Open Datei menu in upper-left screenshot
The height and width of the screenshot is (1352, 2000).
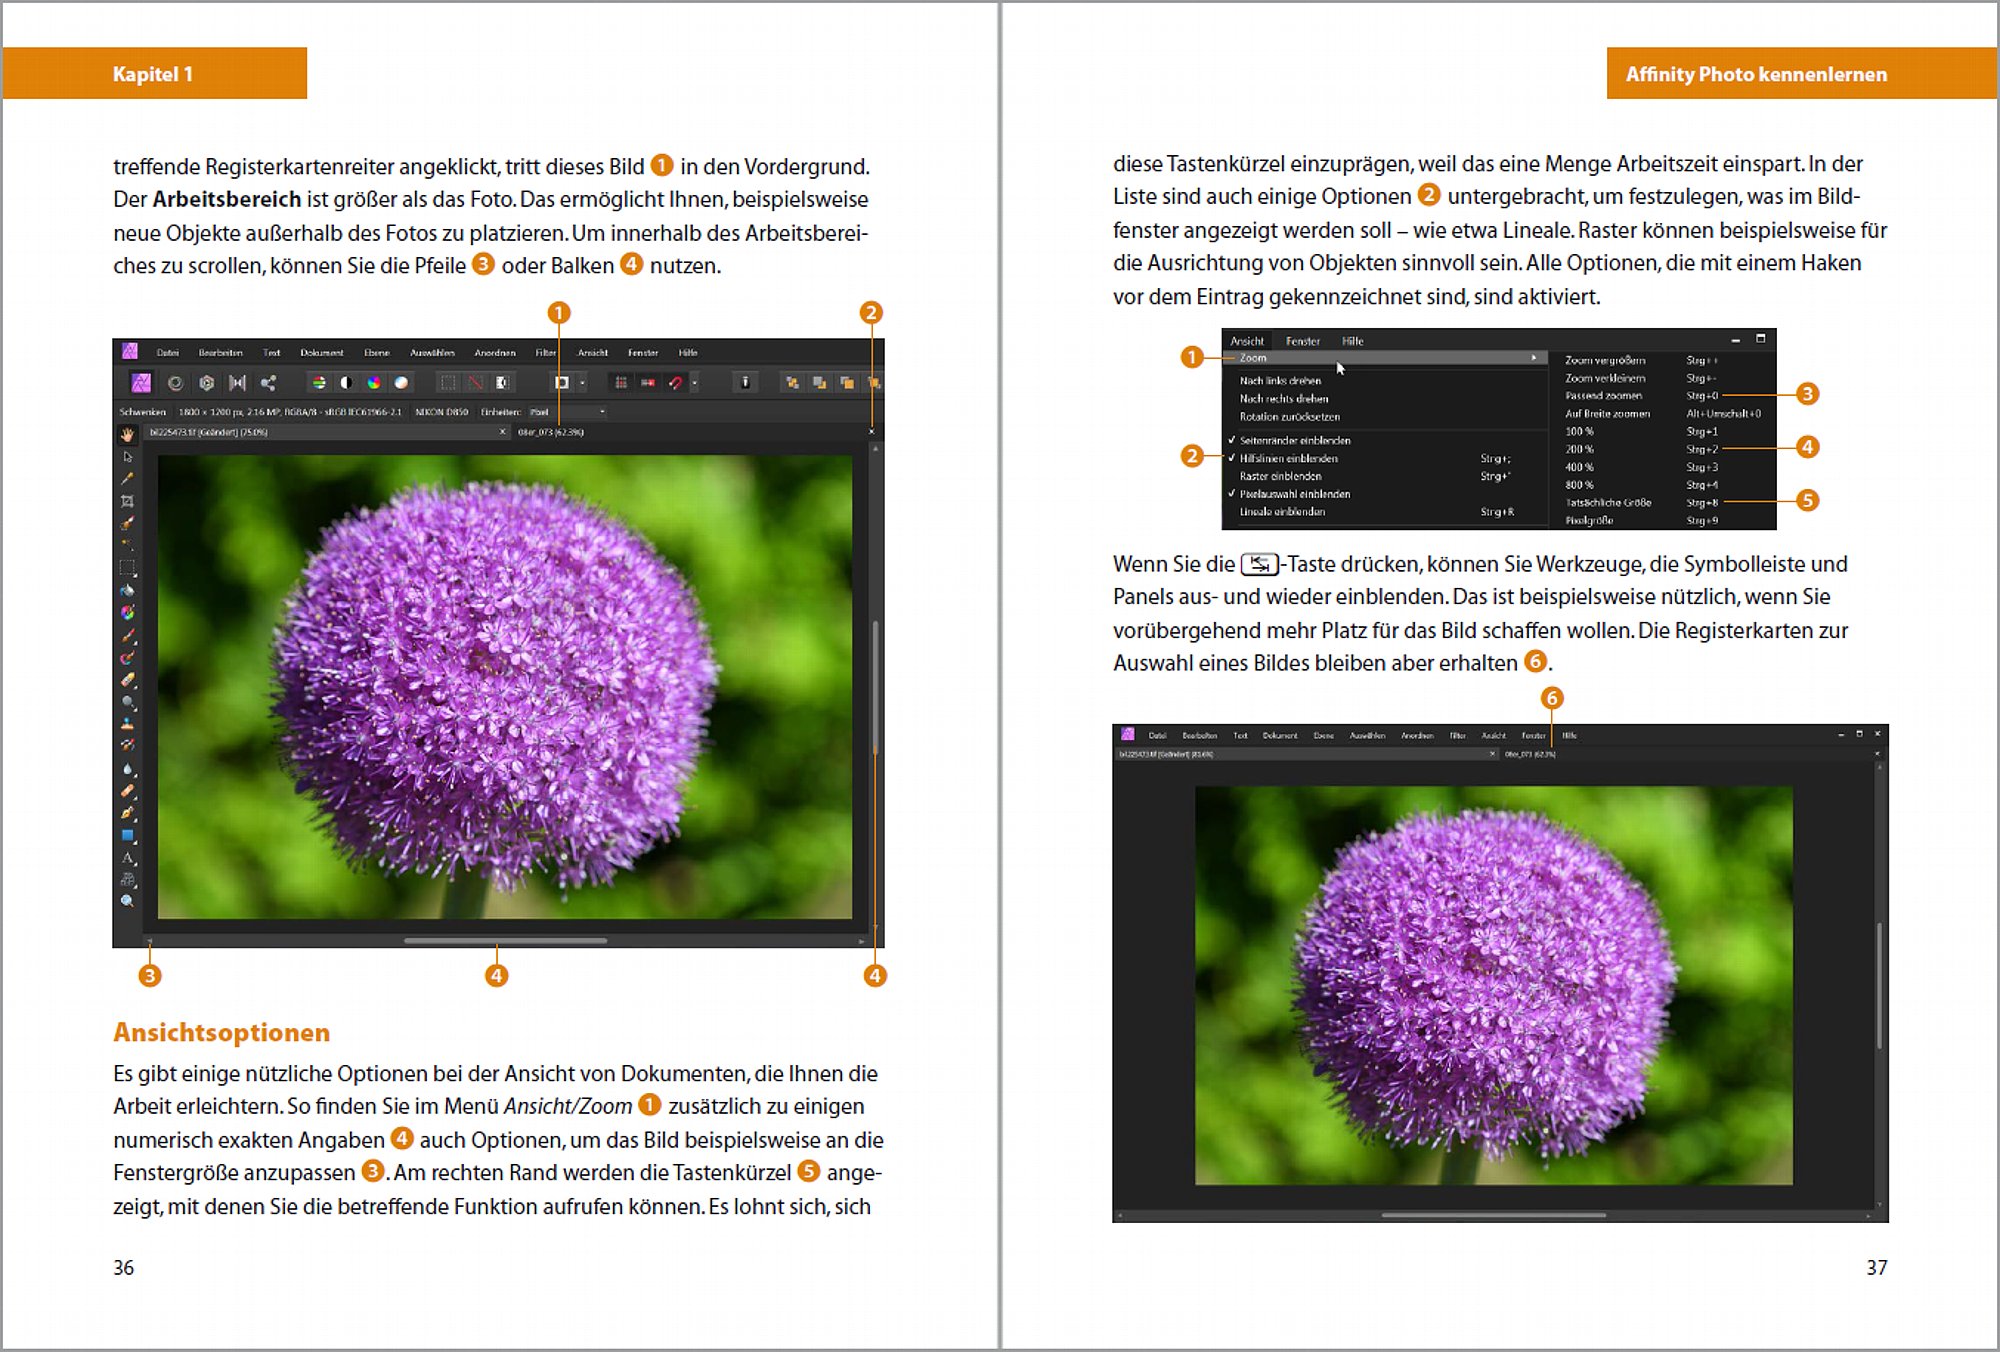coord(167,353)
